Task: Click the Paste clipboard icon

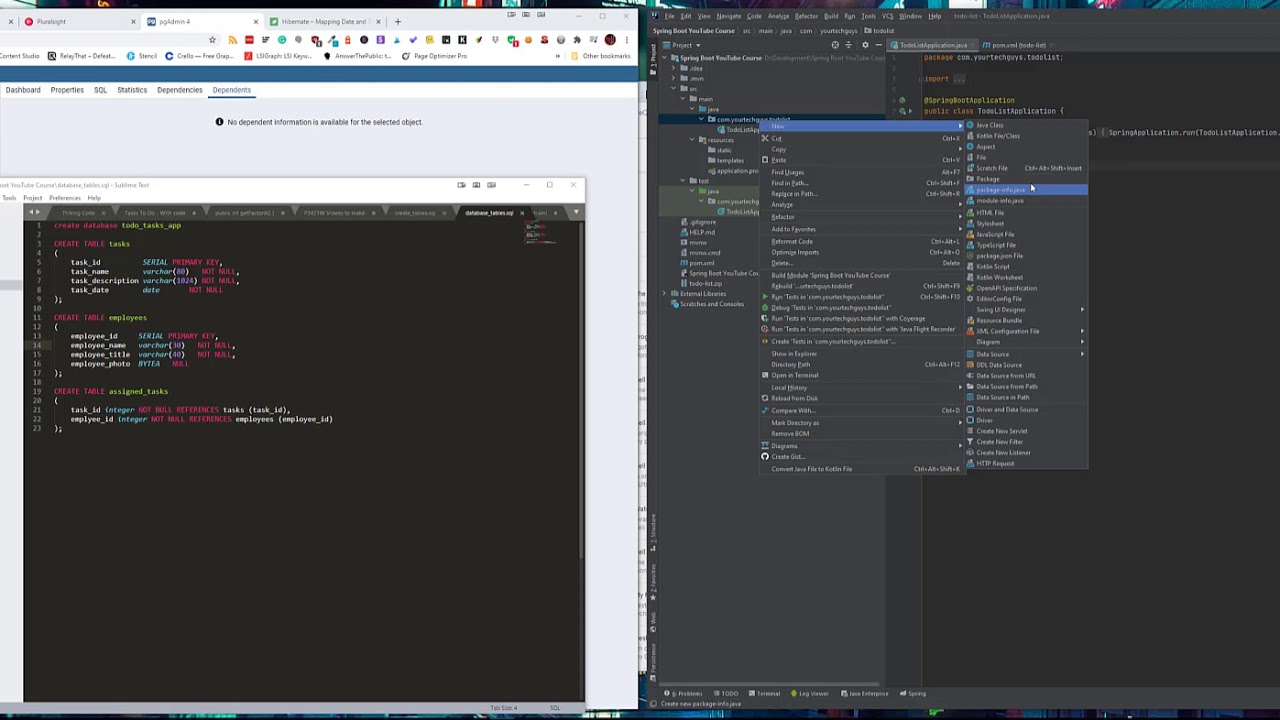Action: (765, 160)
